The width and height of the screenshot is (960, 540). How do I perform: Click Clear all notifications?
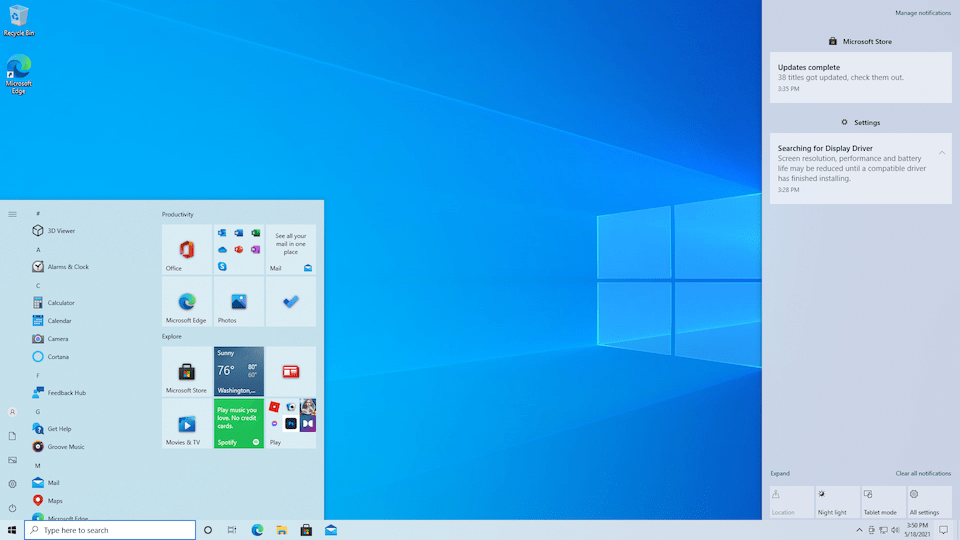point(922,473)
